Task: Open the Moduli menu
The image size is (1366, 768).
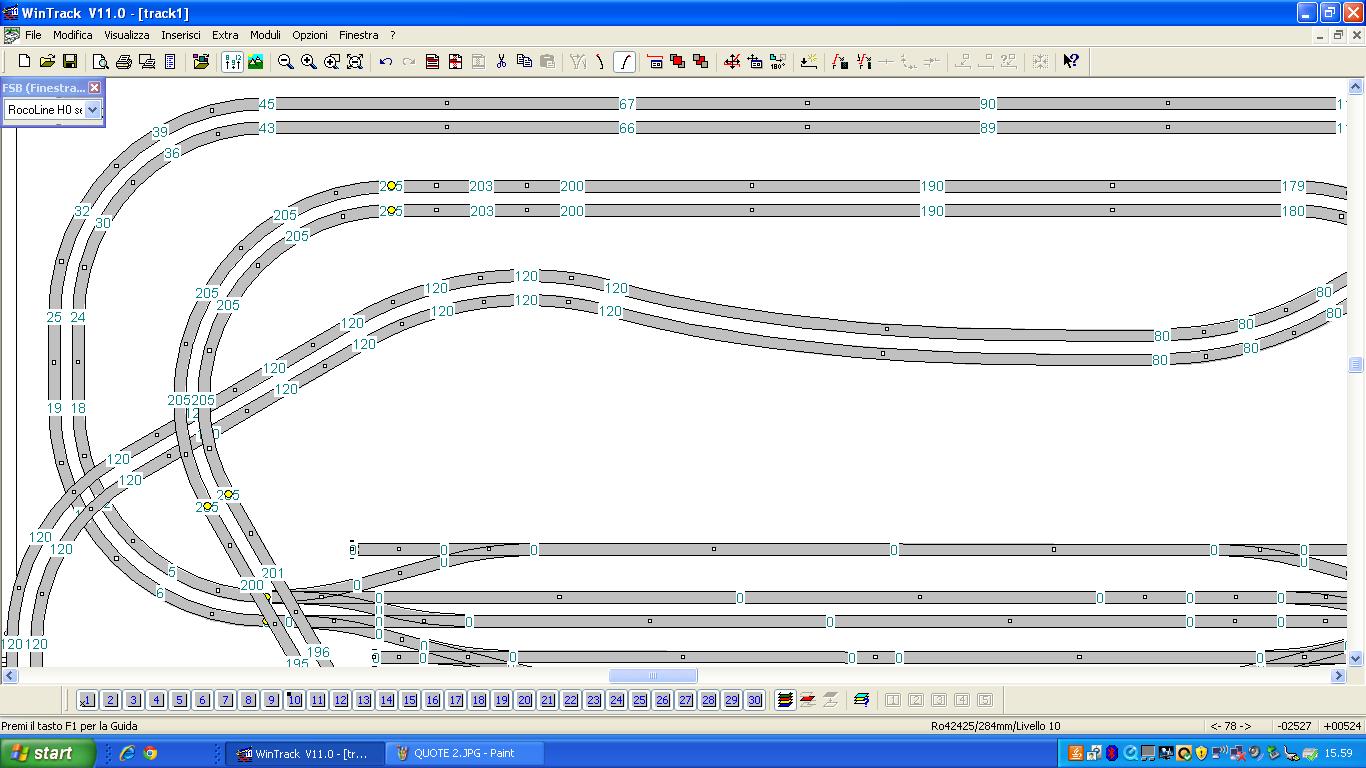Action: pos(265,35)
